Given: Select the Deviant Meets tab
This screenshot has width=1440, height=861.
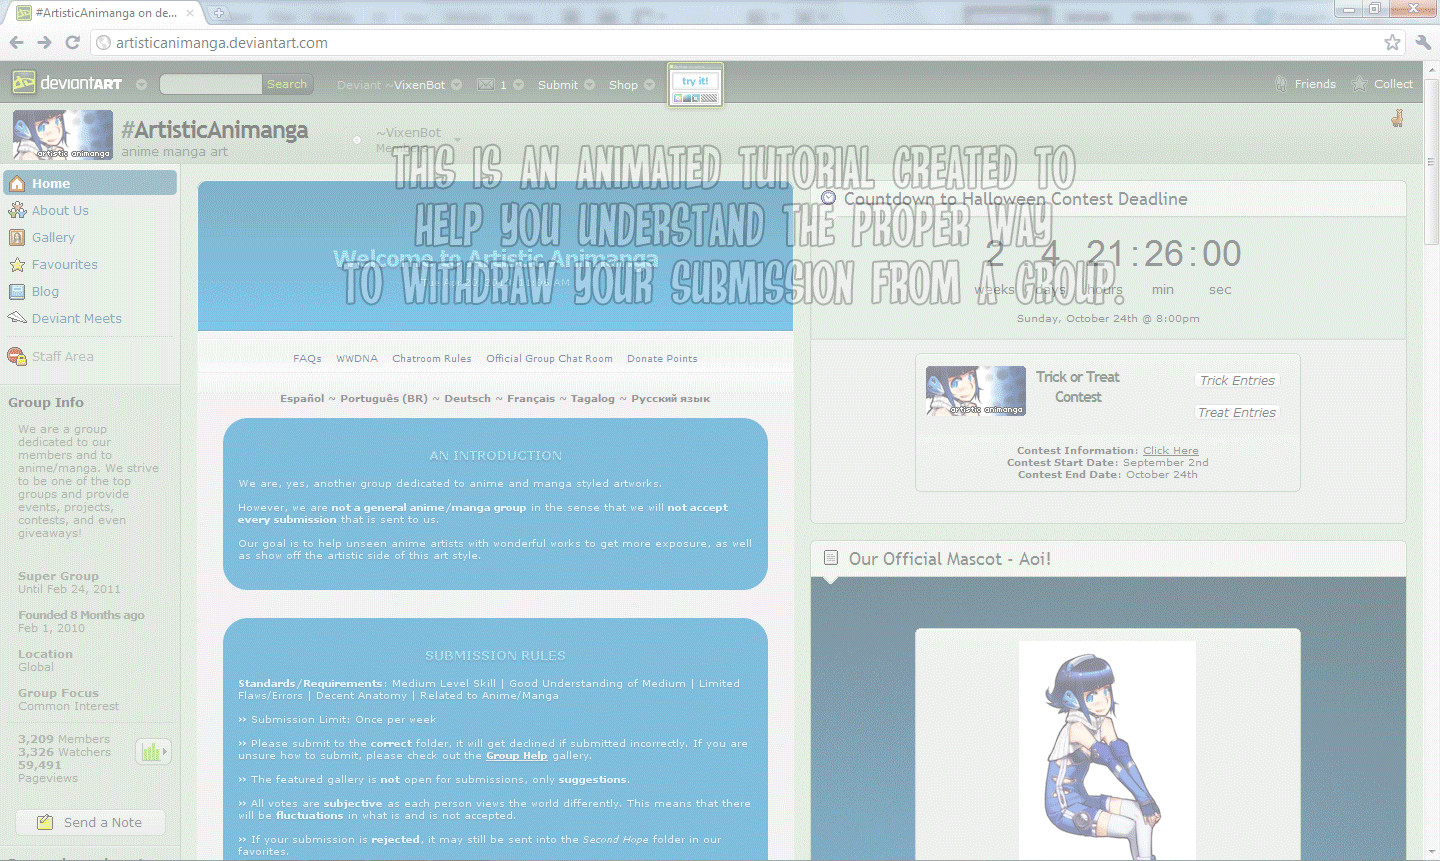Looking at the screenshot, I should click(76, 318).
